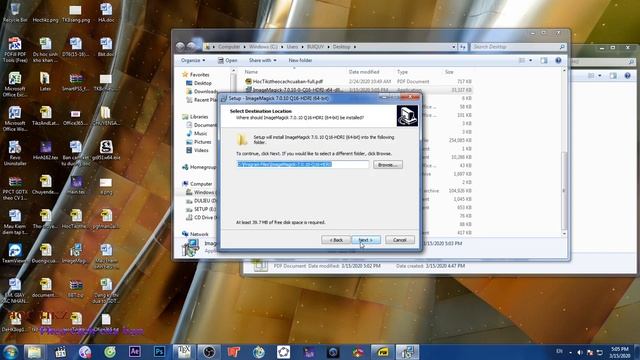This screenshot has width=640, height=360.
Task: Change view in front Explorer window
Action: 522,60
